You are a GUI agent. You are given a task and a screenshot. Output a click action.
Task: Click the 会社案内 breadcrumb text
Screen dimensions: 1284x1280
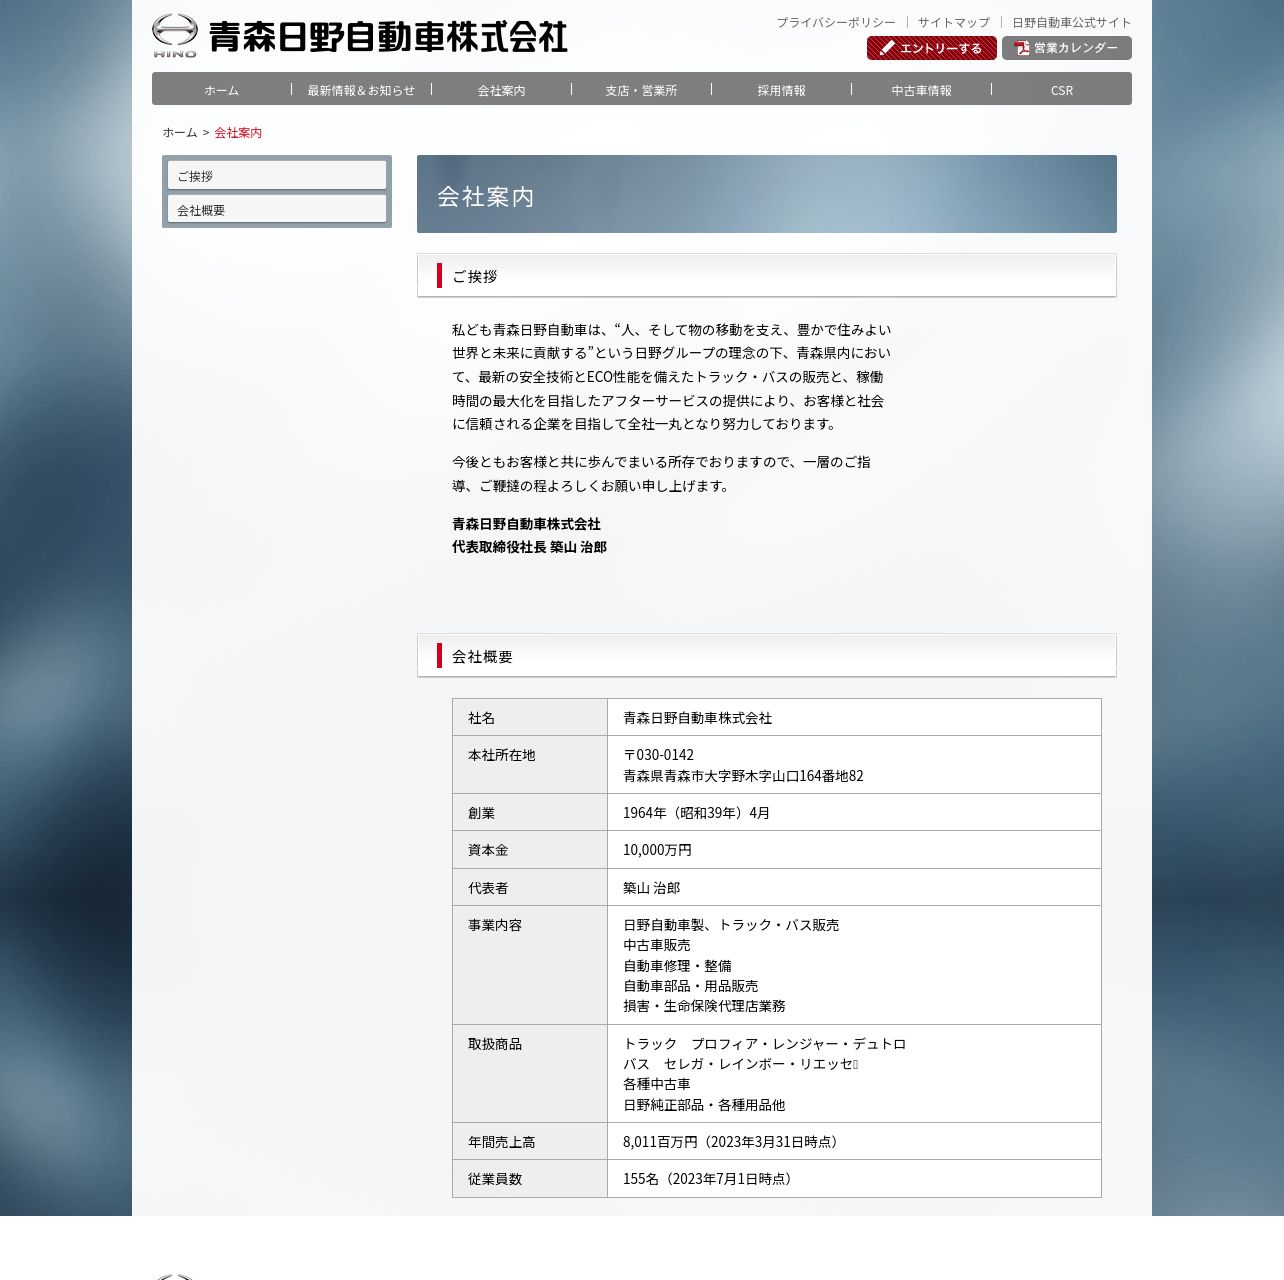point(238,132)
